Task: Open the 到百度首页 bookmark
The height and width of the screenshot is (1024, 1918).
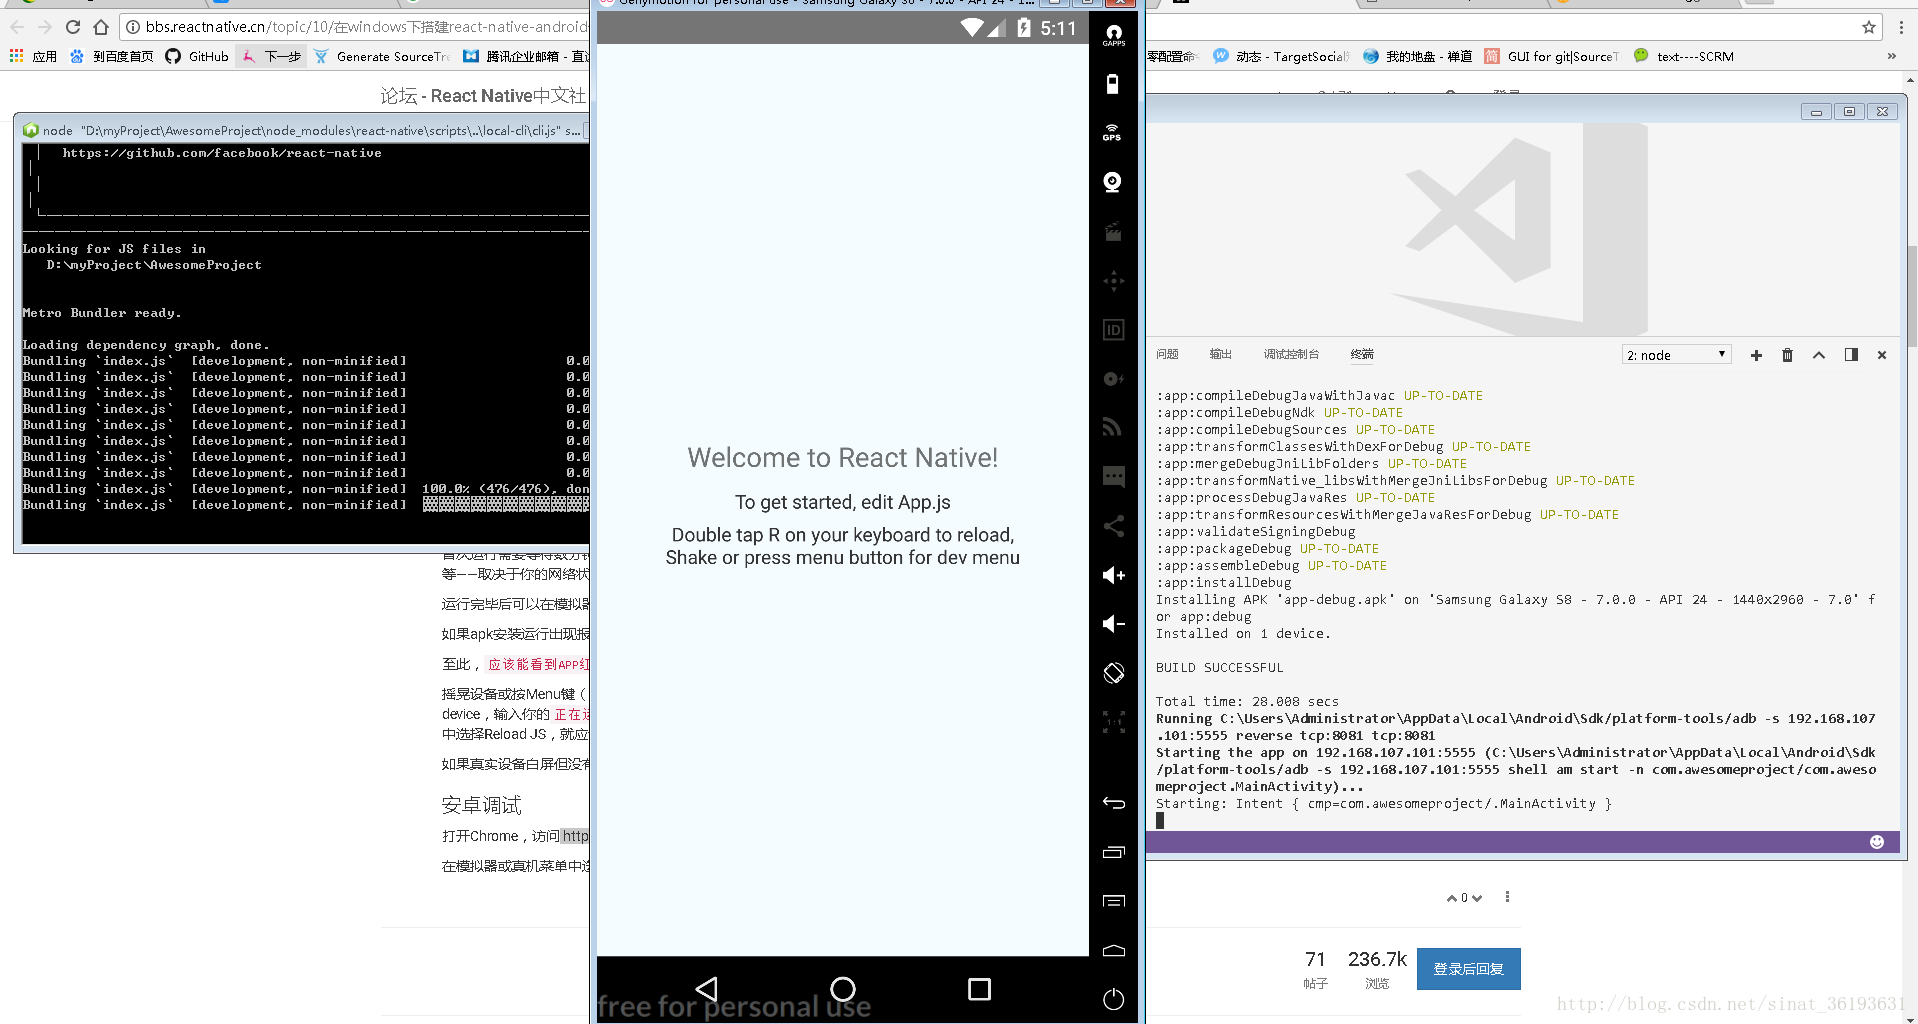Action: (x=112, y=56)
